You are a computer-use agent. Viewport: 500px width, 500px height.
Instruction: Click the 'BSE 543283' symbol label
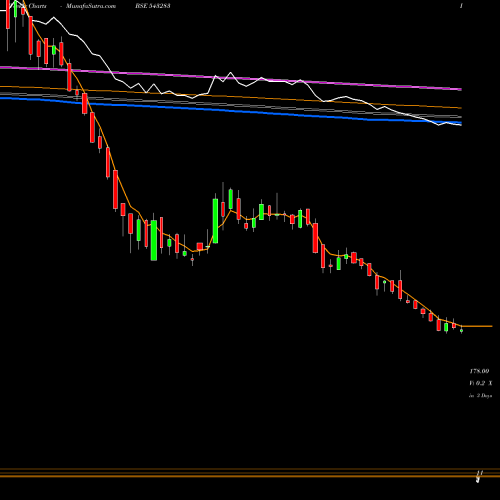pyautogui.click(x=153, y=6)
